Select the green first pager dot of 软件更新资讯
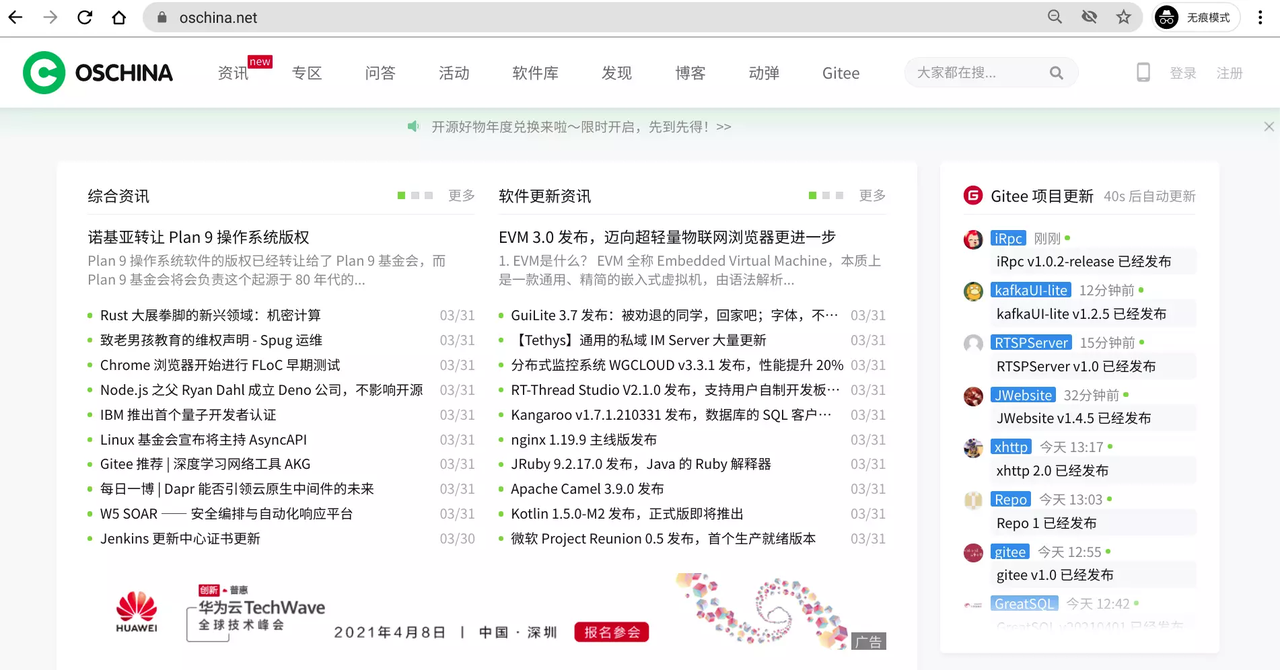 812,195
